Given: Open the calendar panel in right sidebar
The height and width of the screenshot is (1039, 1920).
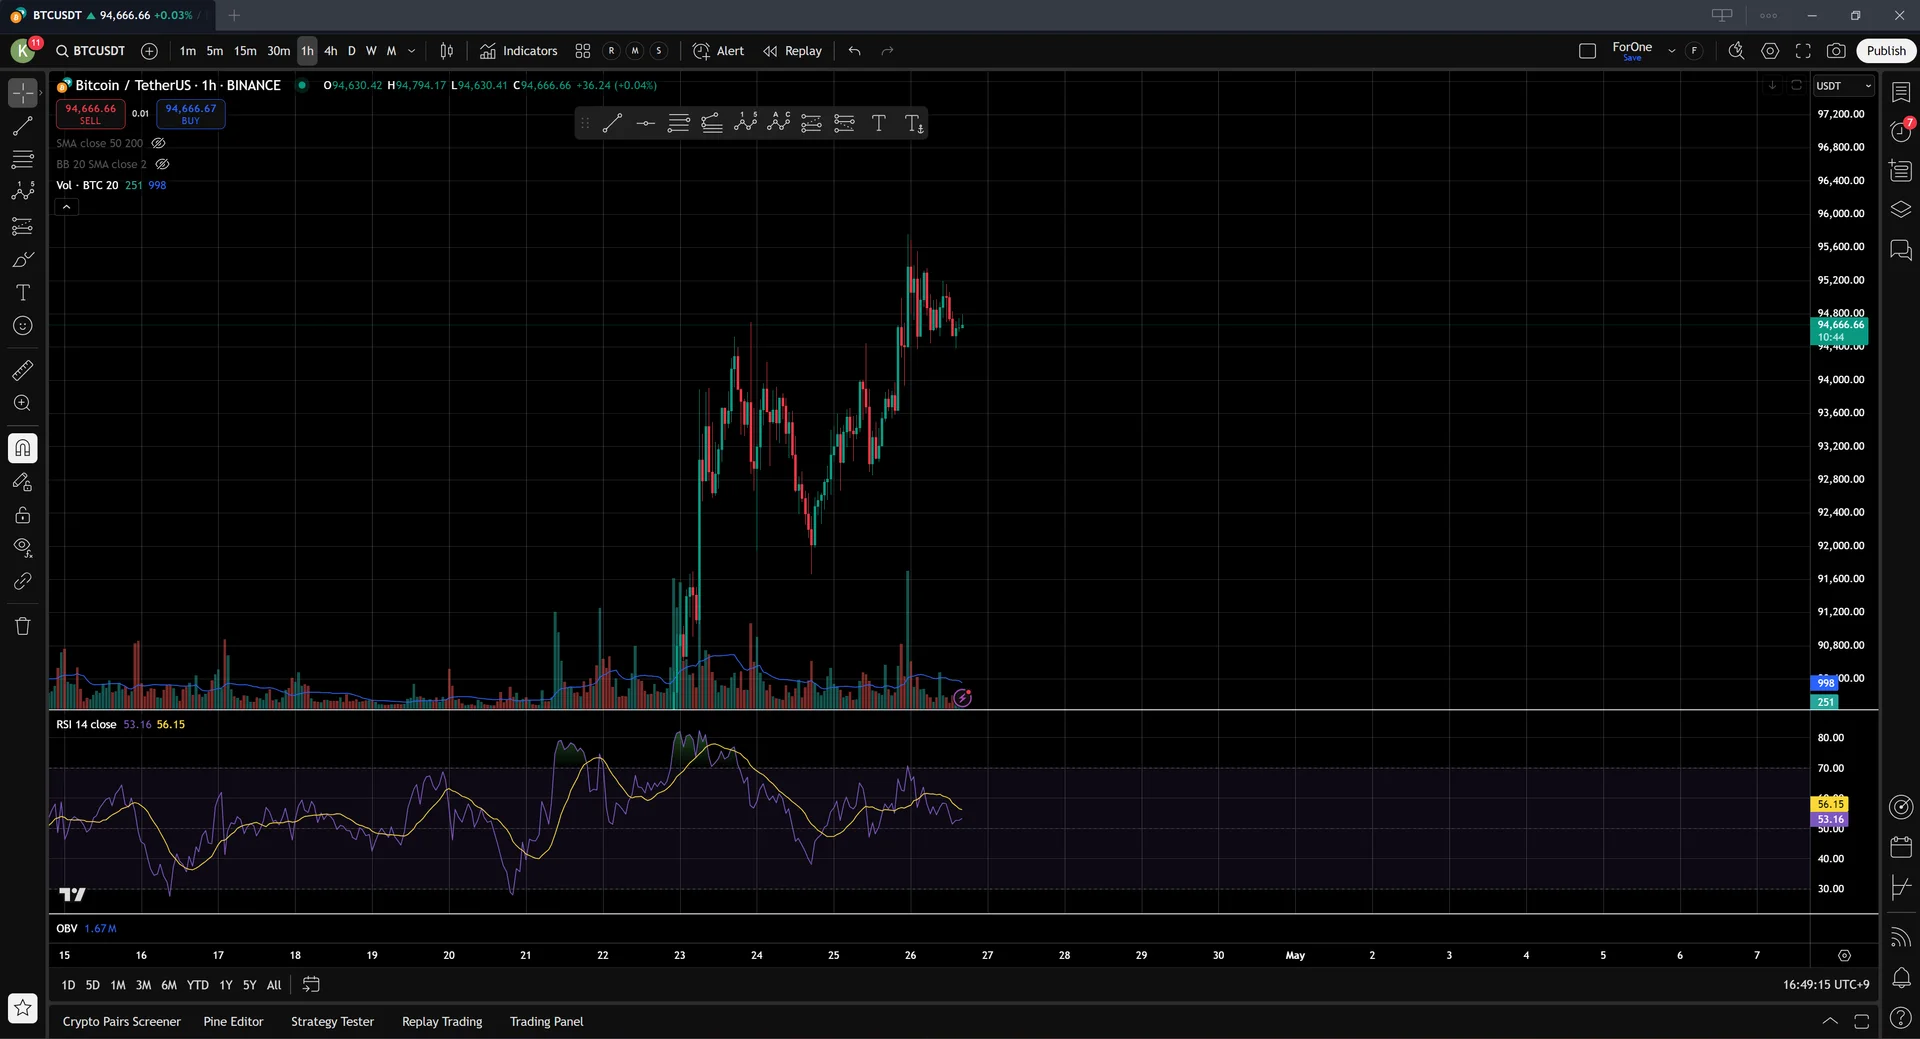Looking at the screenshot, I should coord(1901,847).
